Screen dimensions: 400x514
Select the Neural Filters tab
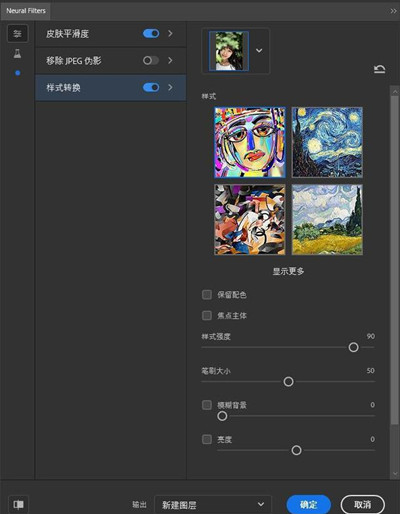coord(26,11)
